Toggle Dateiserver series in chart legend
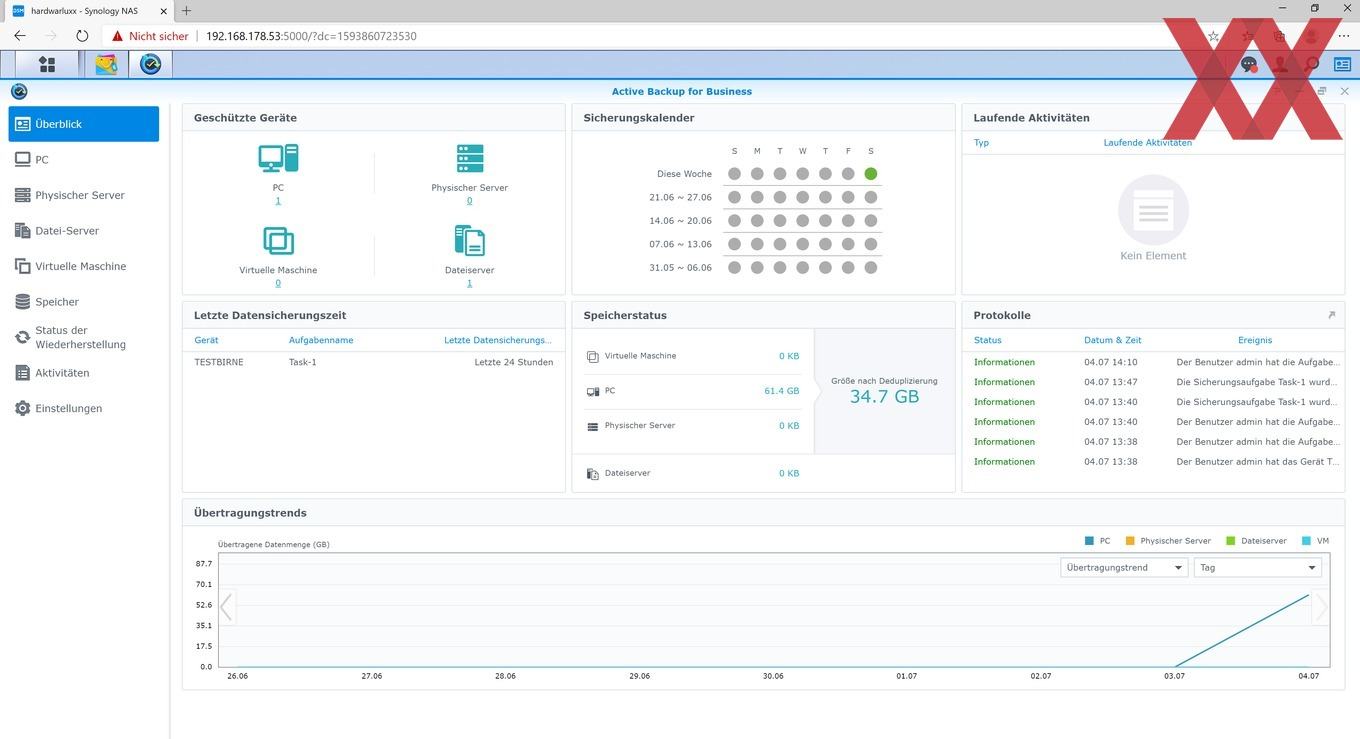Screen dimensions: 1360x739 pyautogui.click(x=1257, y=541)
